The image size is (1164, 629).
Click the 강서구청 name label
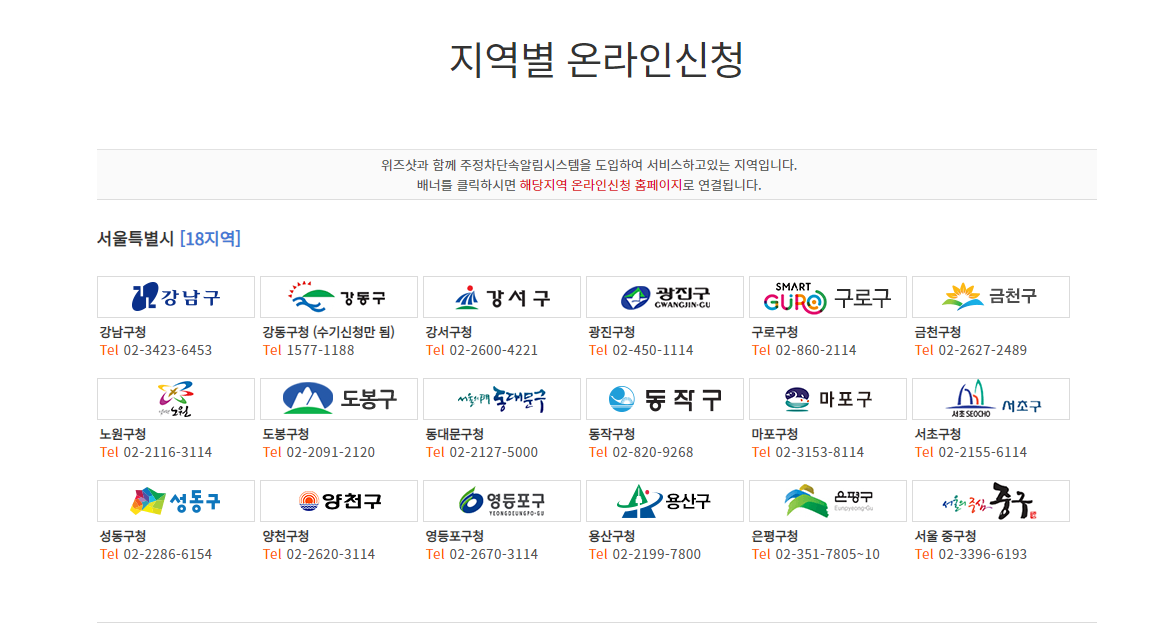(x=448, y=332)
